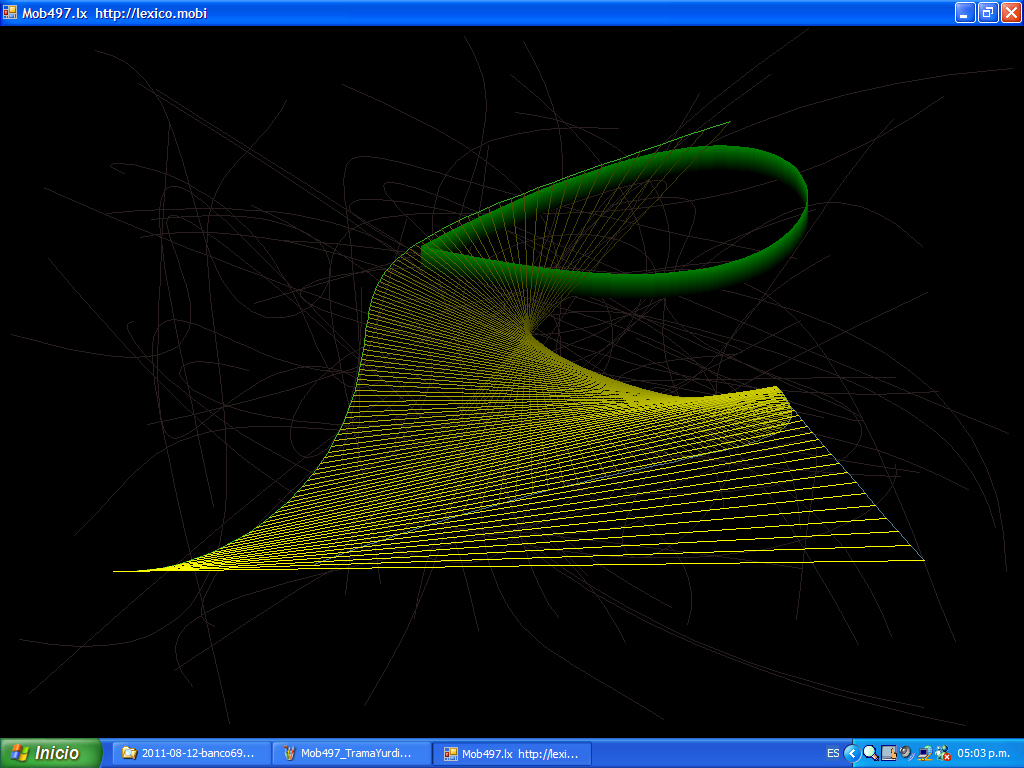This screenshot has width=1024, height=768.
Task: Open the Inicio start menu
Action: click(x=51, y=753)
